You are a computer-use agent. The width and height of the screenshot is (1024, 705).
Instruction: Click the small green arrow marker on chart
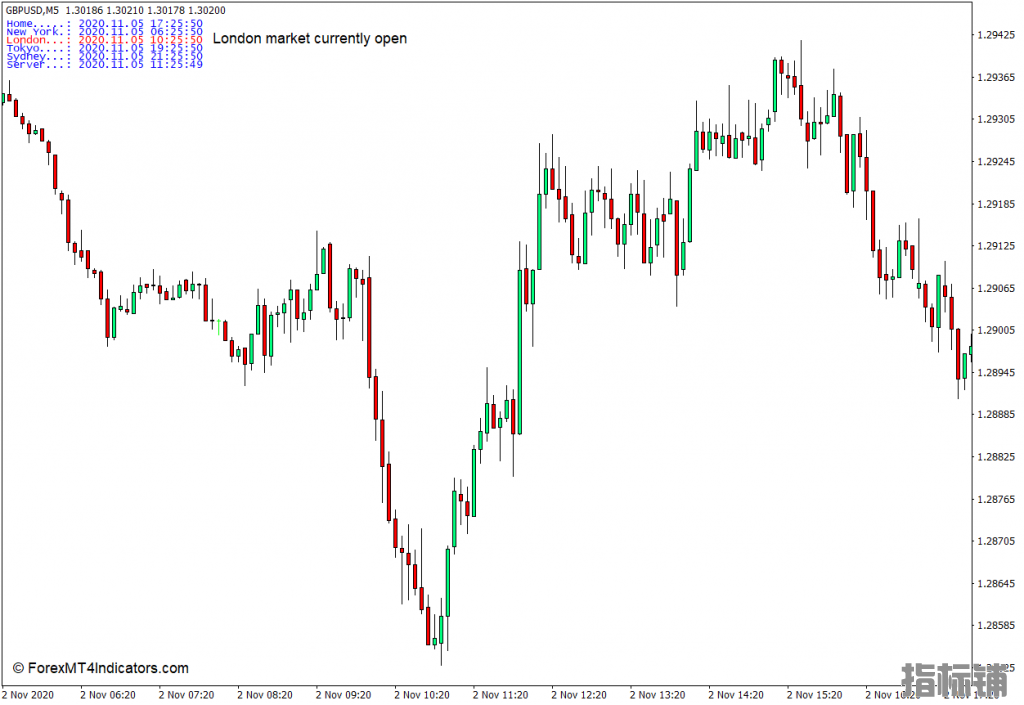click(x=219, y=326)
